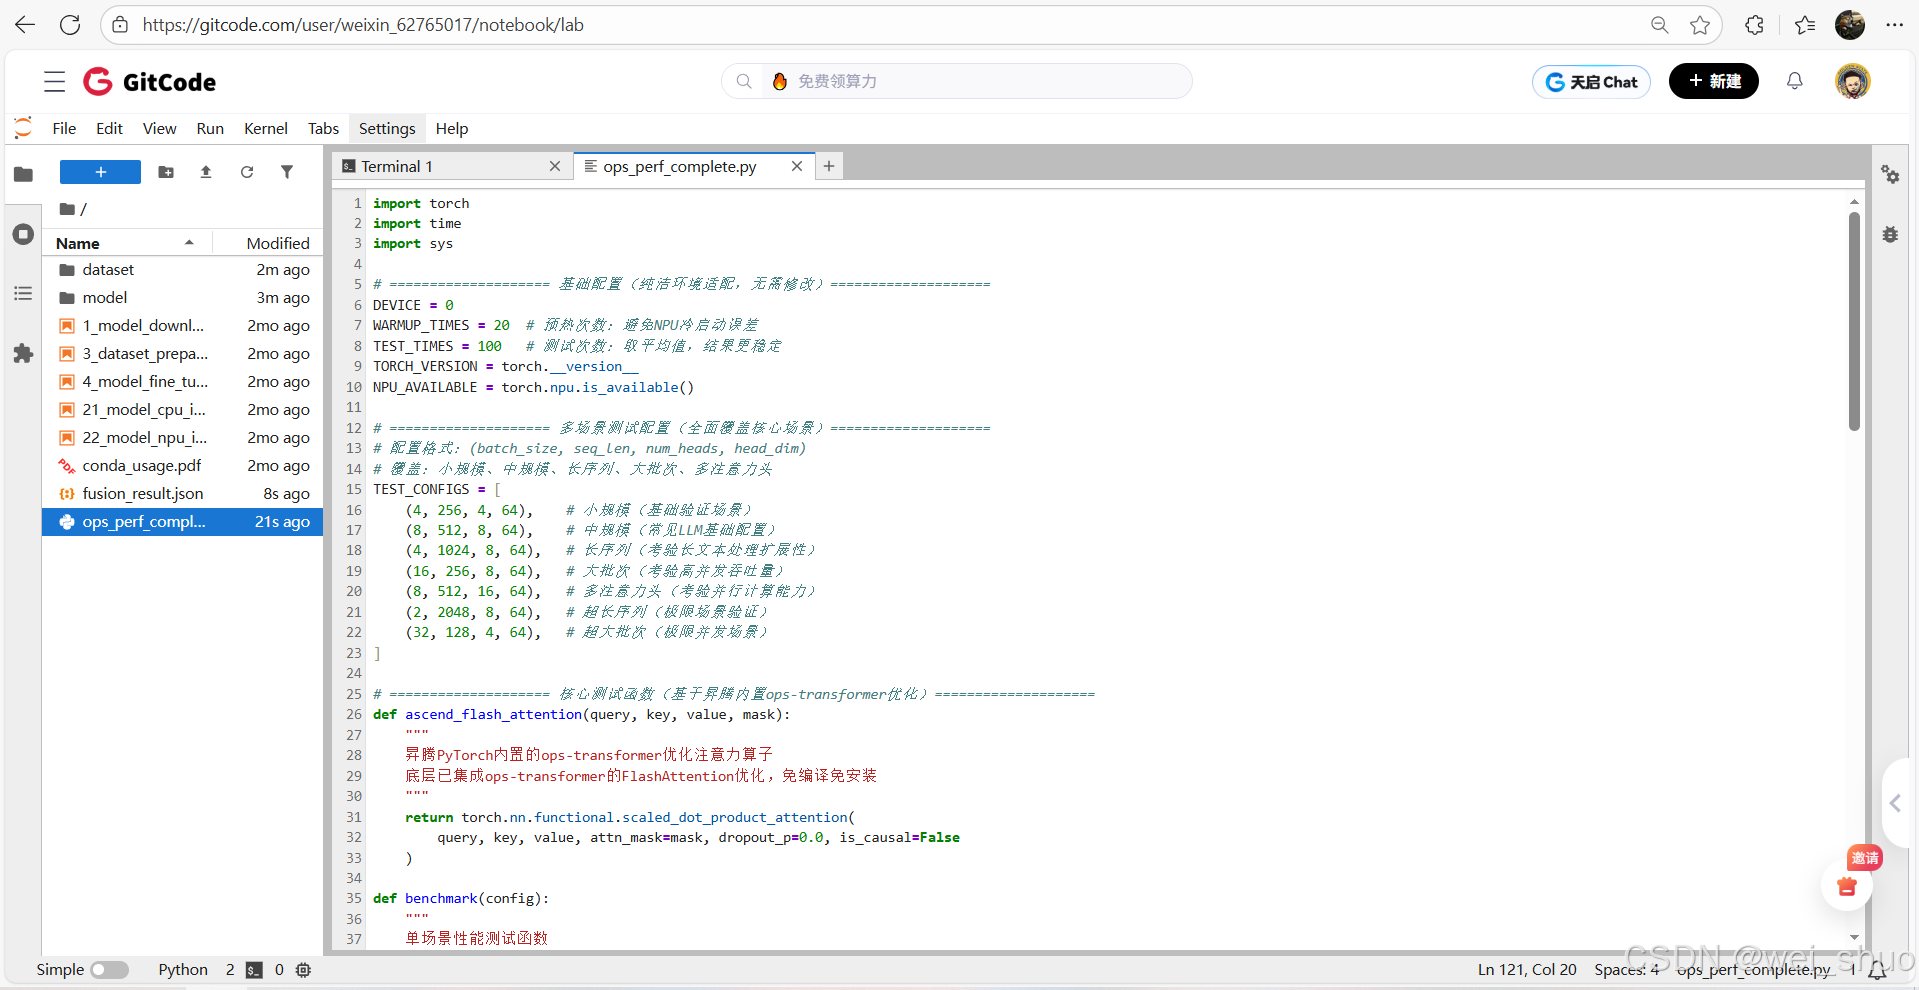Image resolution: width=1919 pixels, height=990 pixels.
Task: Bookmark page with star icon
Action: click(1700, 25)
